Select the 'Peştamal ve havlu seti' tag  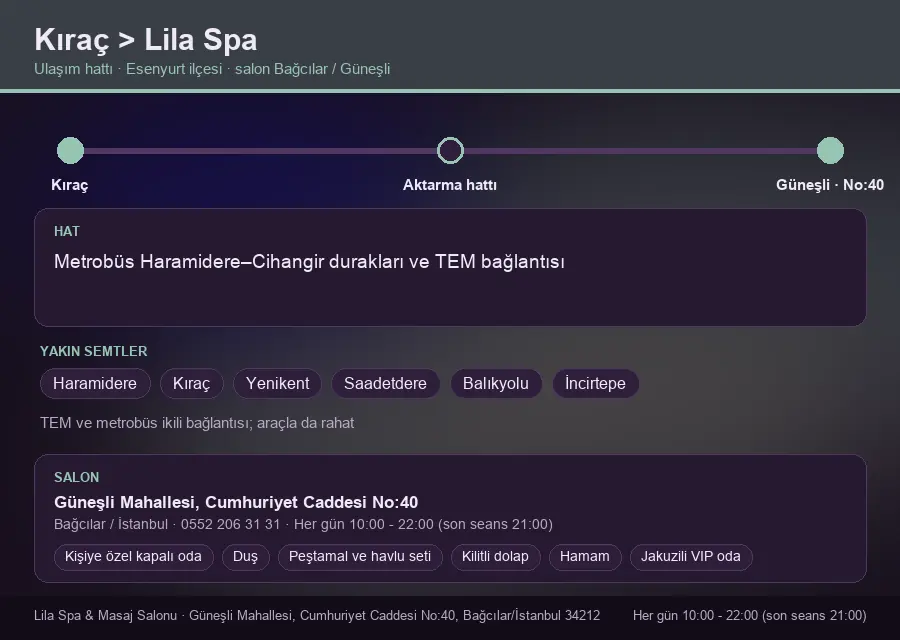click(x=360, y=557)
